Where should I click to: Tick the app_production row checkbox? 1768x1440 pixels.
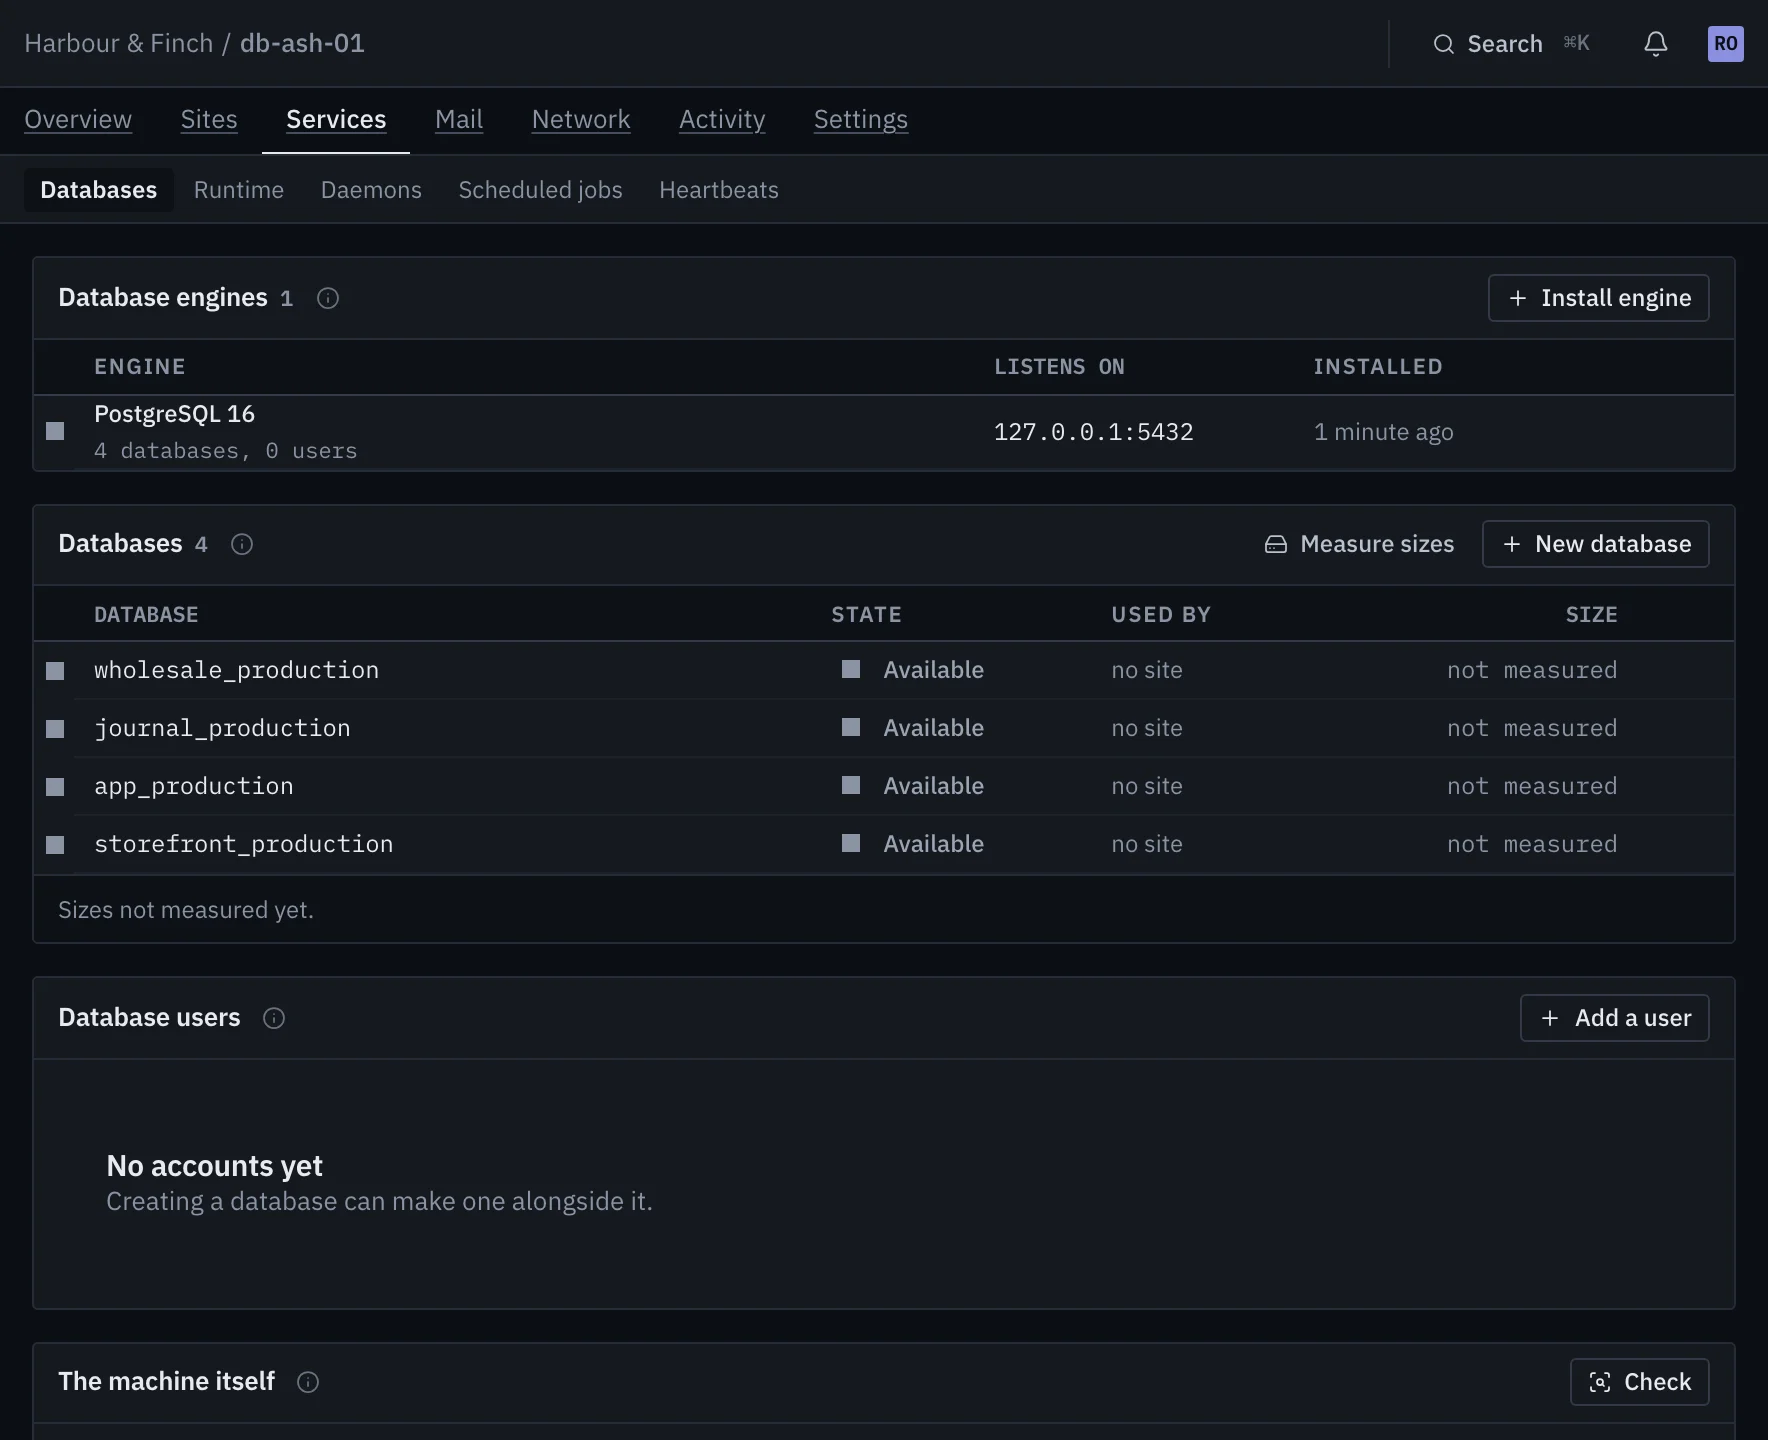click(x=55, y=787)
